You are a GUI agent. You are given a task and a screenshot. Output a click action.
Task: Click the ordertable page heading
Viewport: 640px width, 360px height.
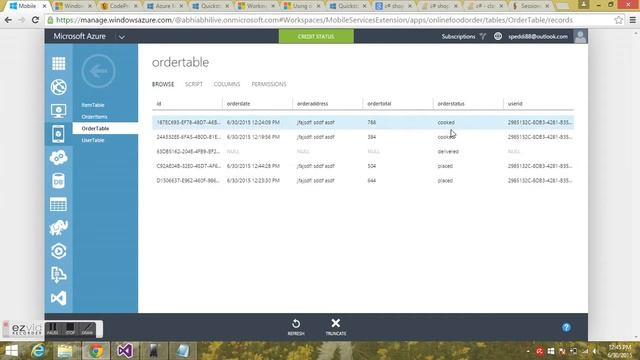180,62
